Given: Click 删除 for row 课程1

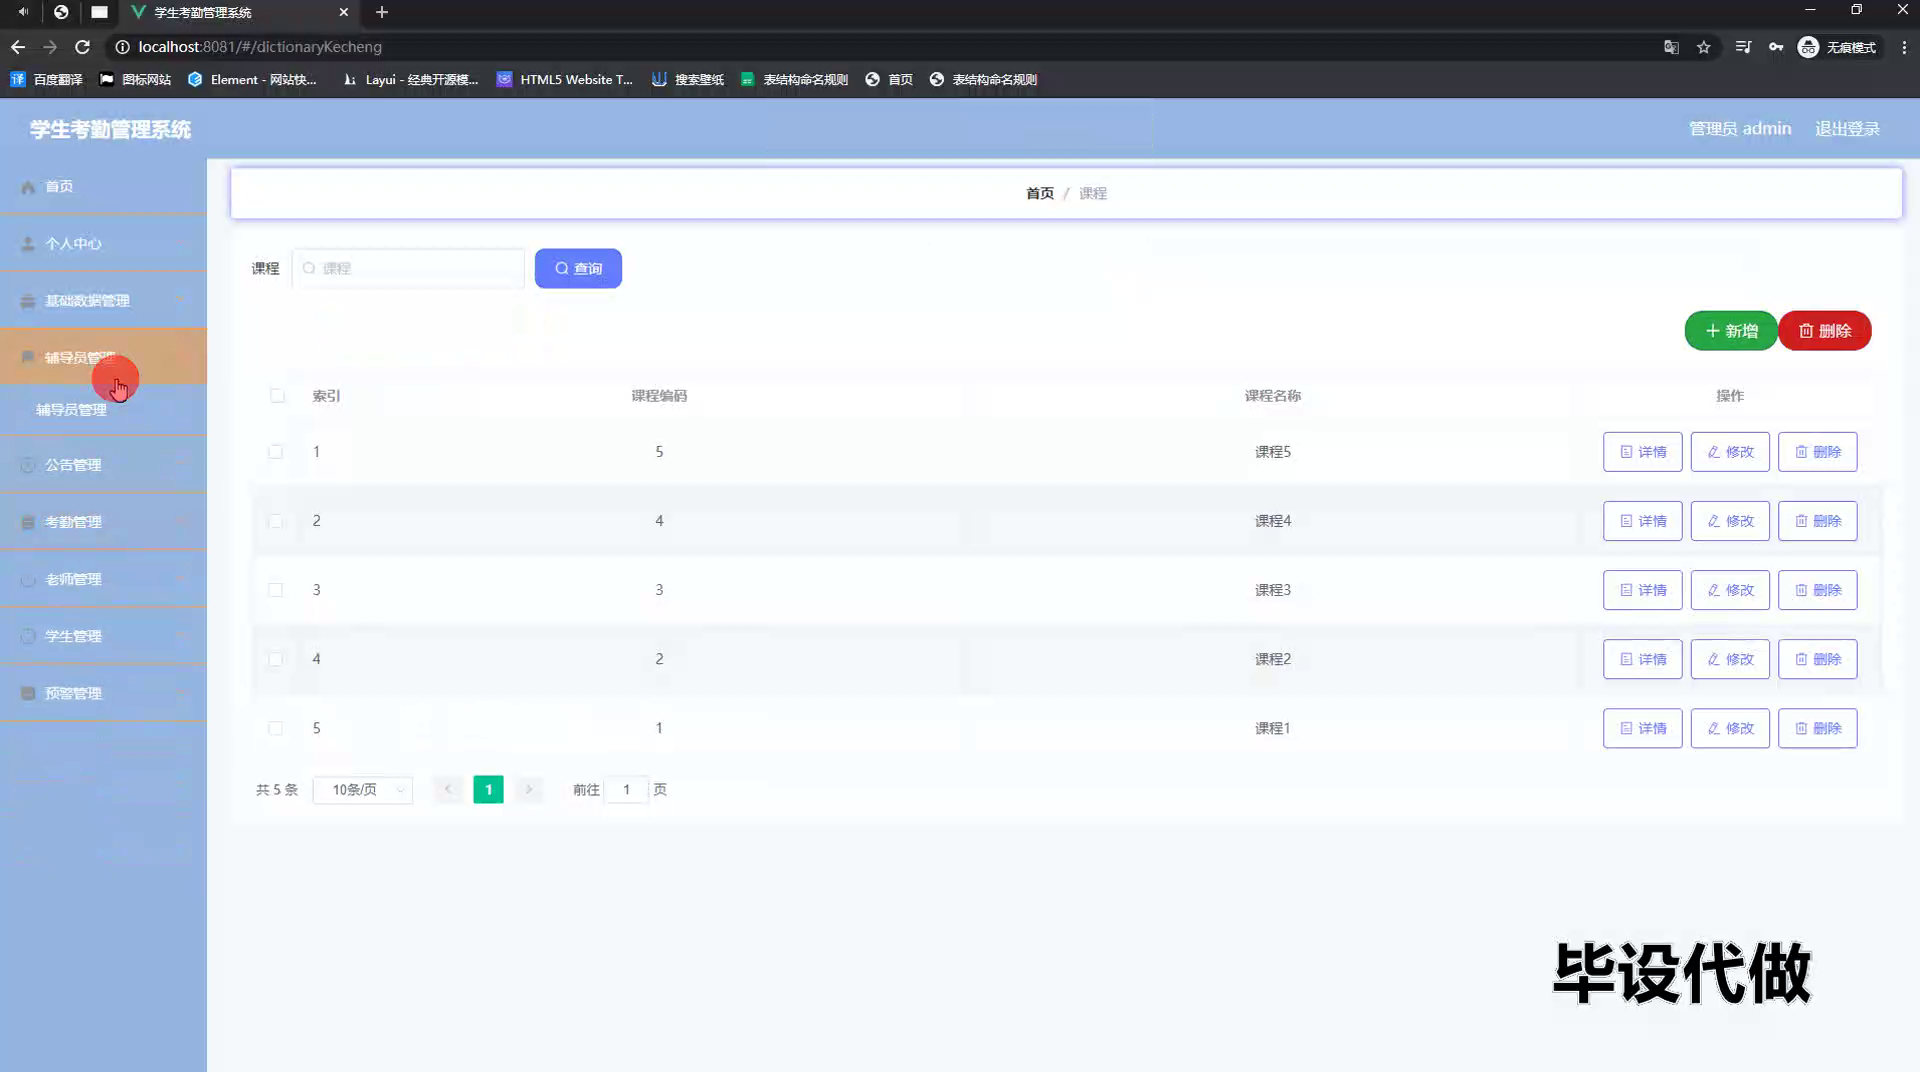Looking at the screenshot, I should tap(1817, 729).
